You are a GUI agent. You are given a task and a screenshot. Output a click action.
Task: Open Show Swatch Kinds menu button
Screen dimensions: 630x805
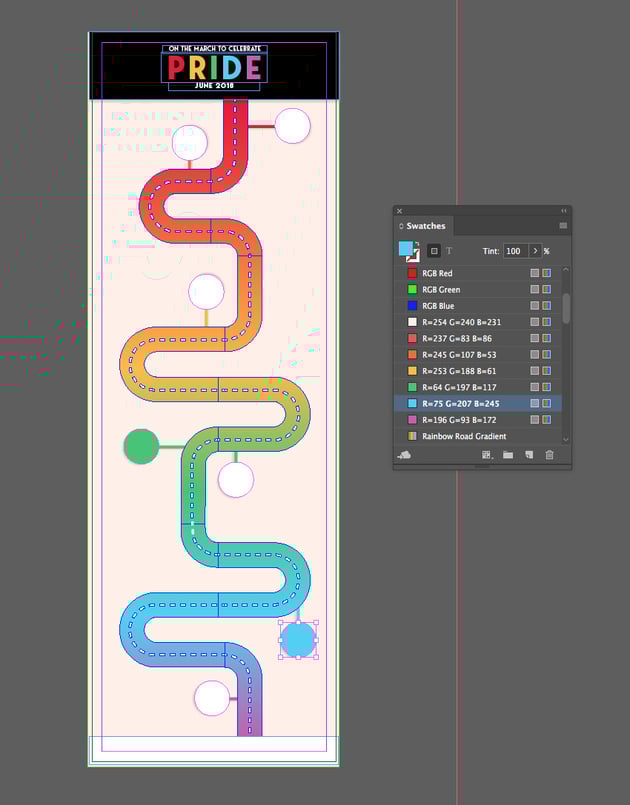pos(487,455)
